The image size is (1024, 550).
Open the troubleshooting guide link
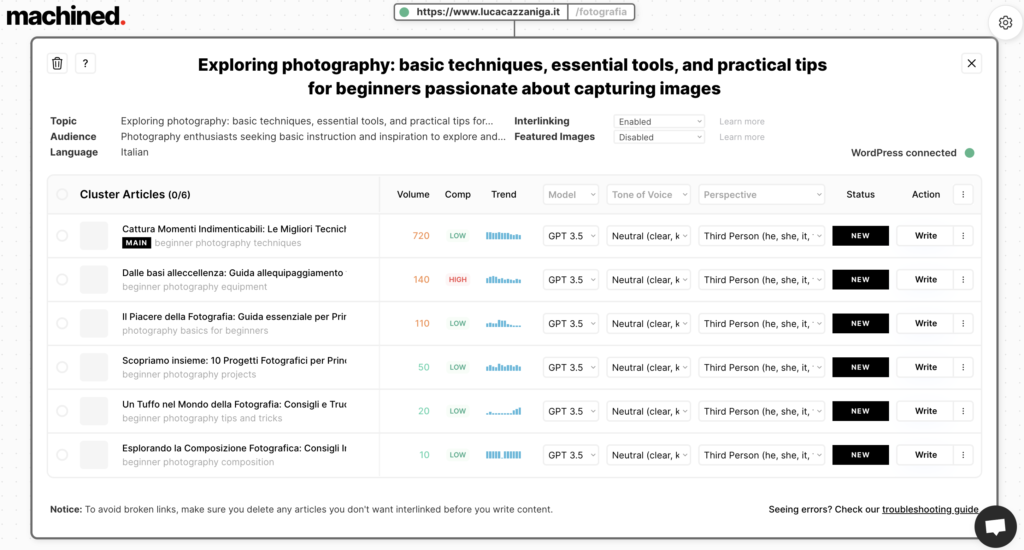(930, 510)
